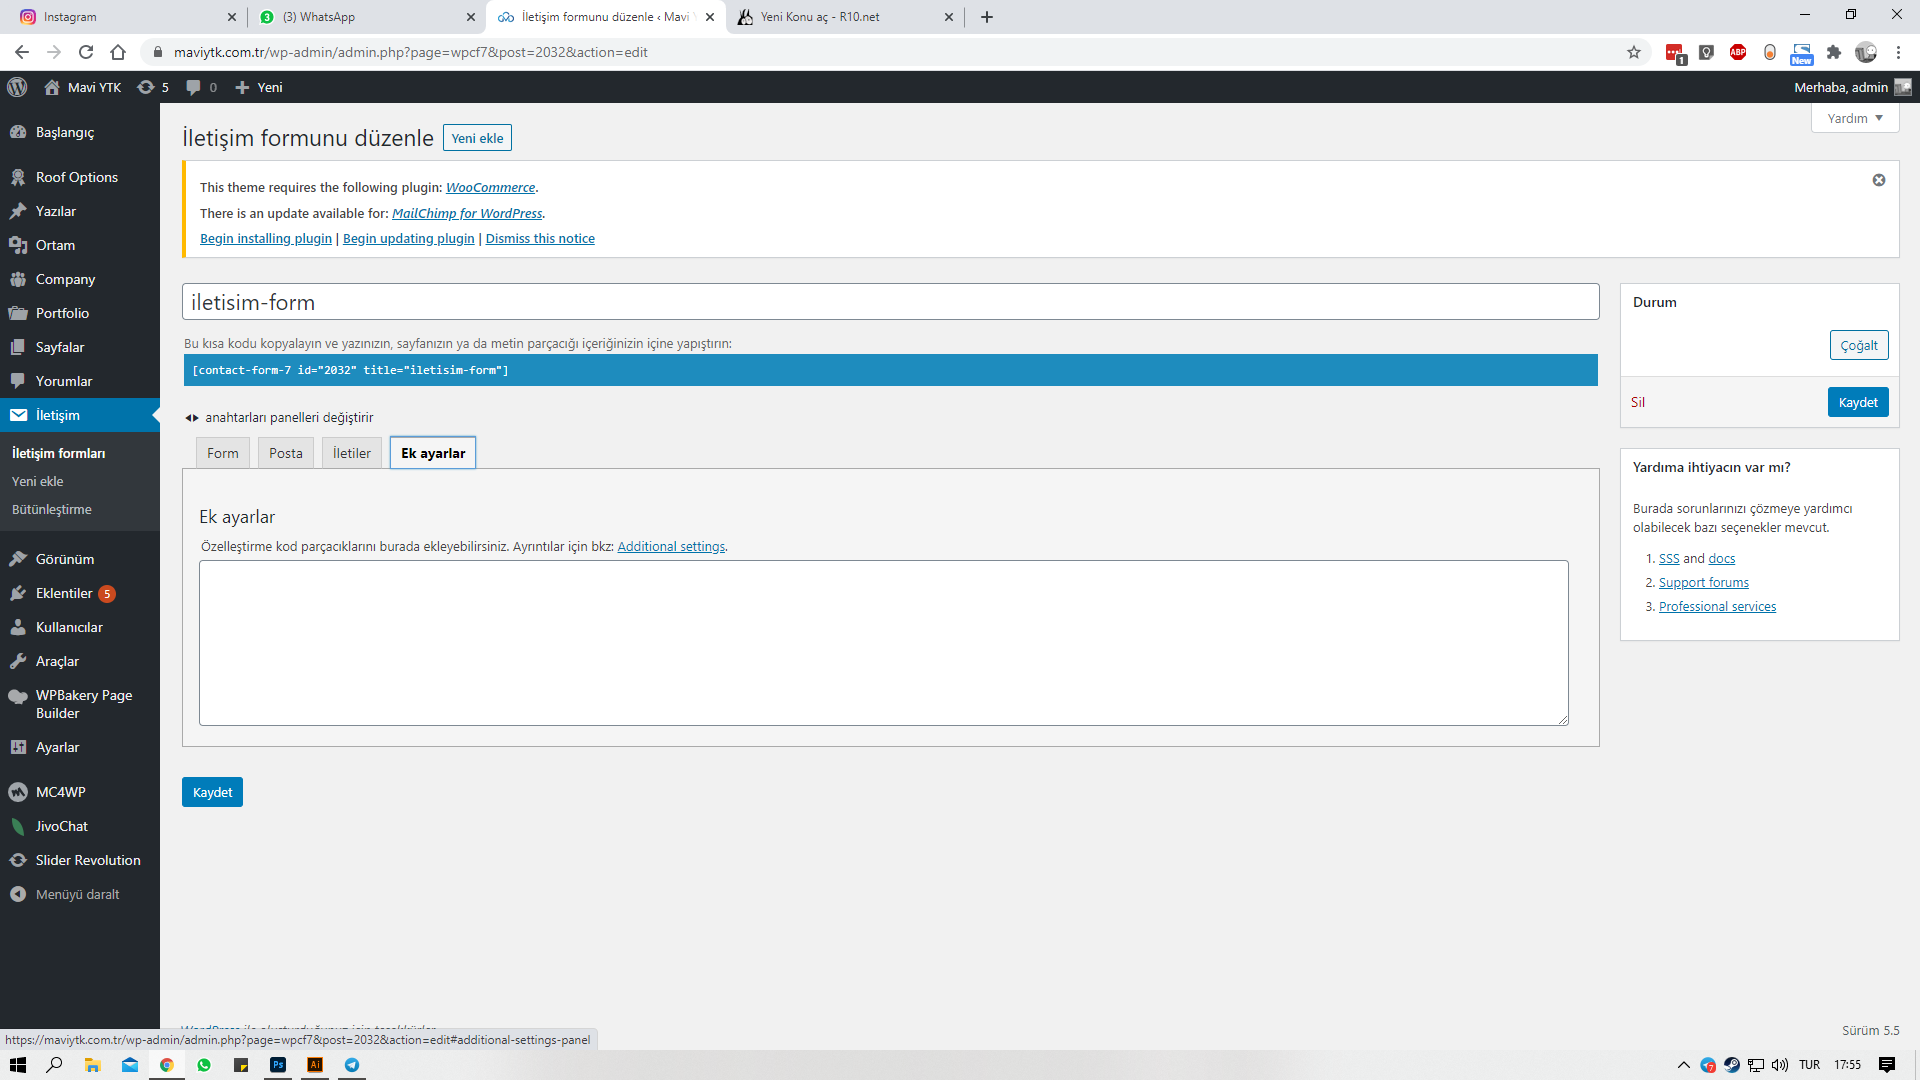Image resolution: width=1920 pixels, height=1080 pixels.
Task: Select the Ek ayarlar tab
Action: 433,453
